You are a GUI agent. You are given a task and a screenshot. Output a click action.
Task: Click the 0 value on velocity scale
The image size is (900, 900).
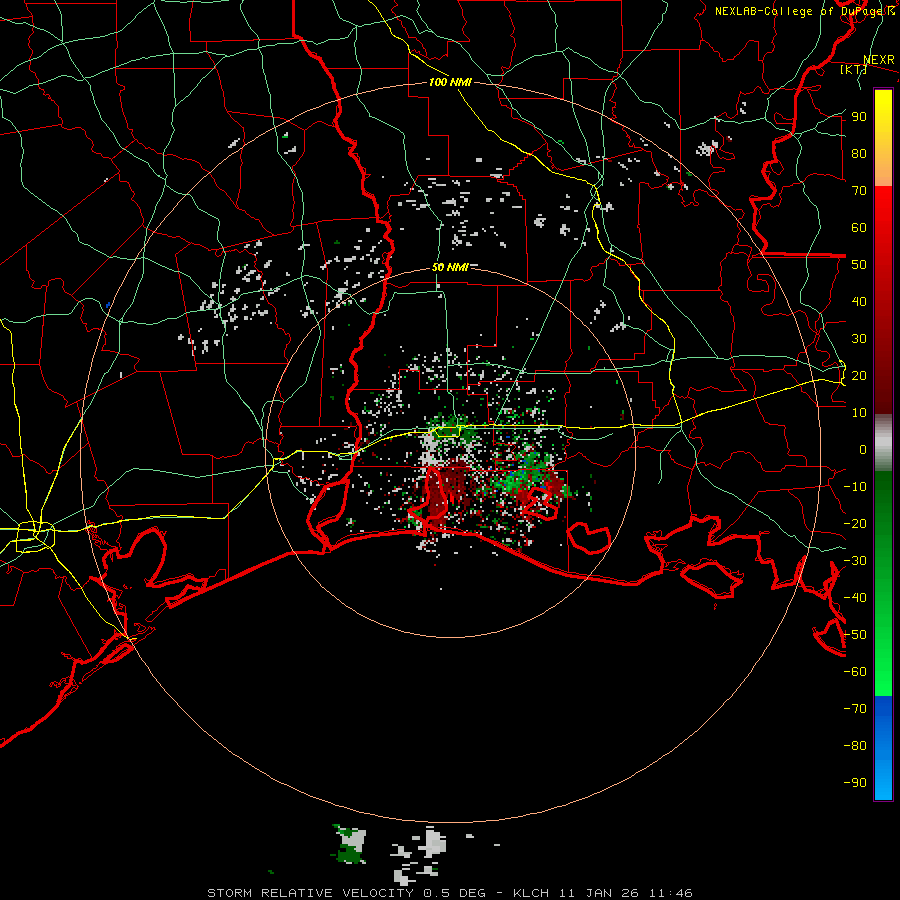863,449
